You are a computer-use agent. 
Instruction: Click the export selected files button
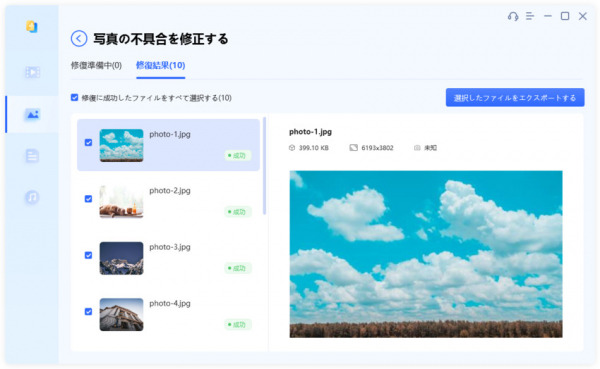pos(515,98)
